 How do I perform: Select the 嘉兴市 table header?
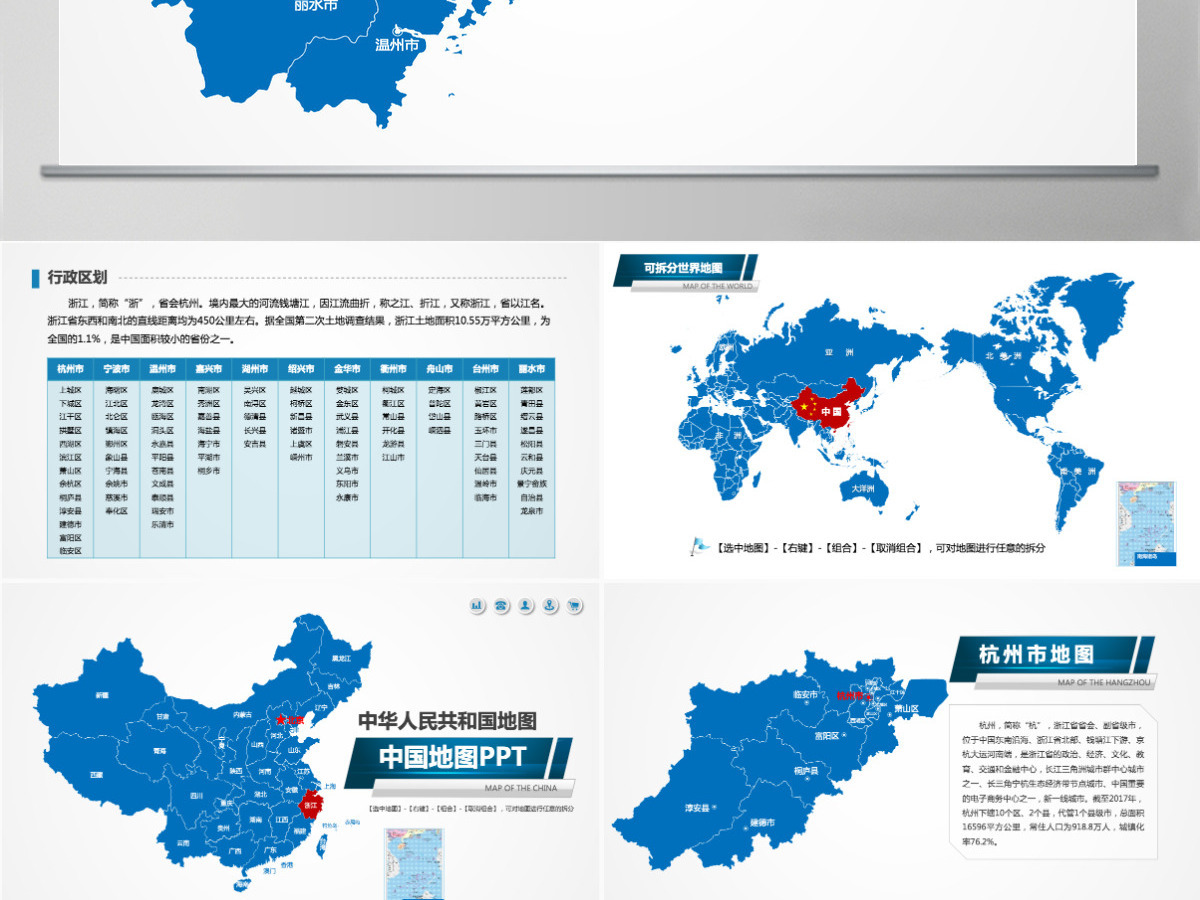click(208, 368)
